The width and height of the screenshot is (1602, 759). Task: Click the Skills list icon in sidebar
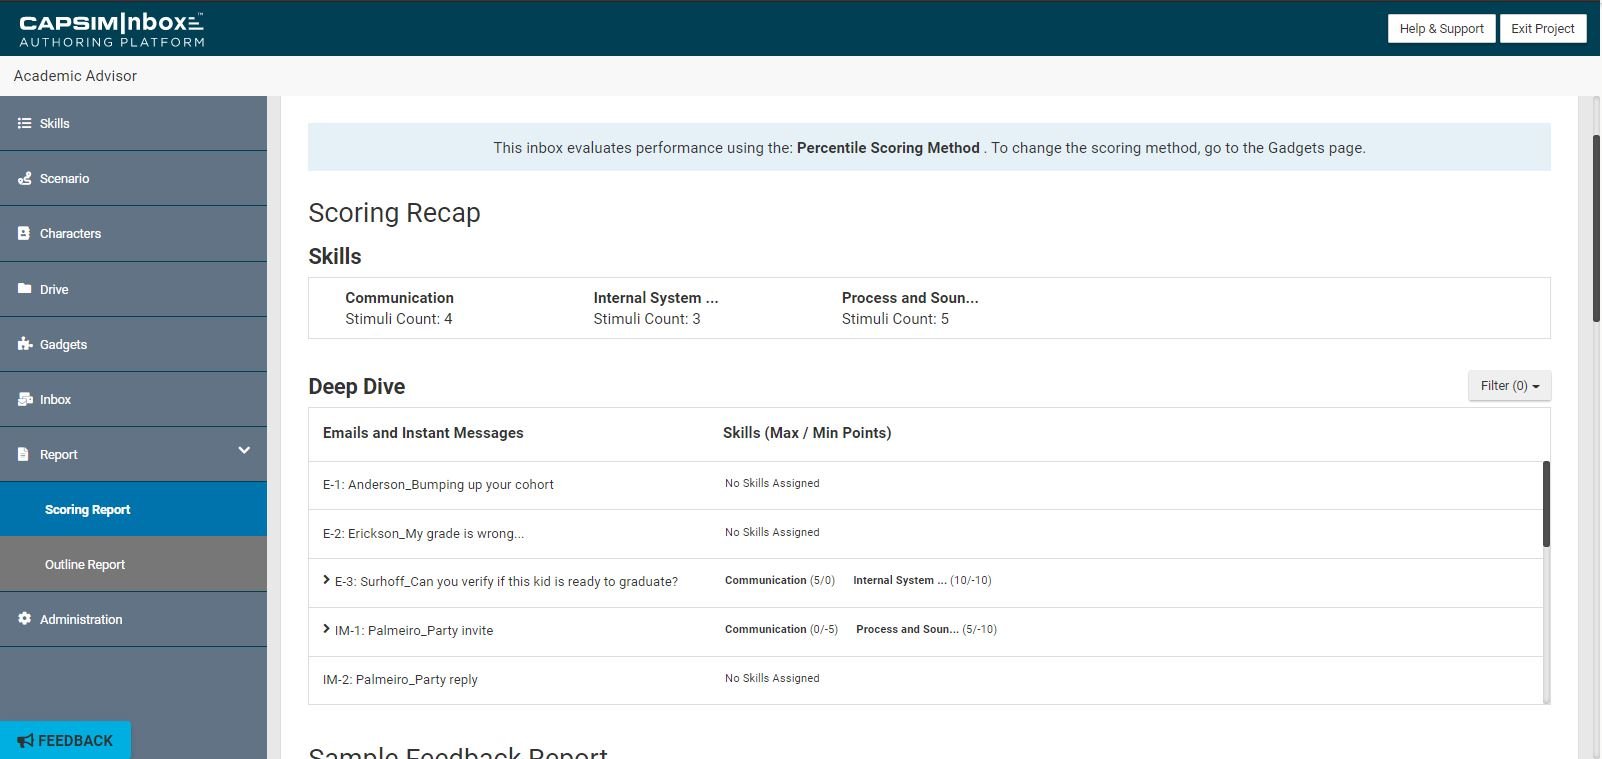point(24,123)
